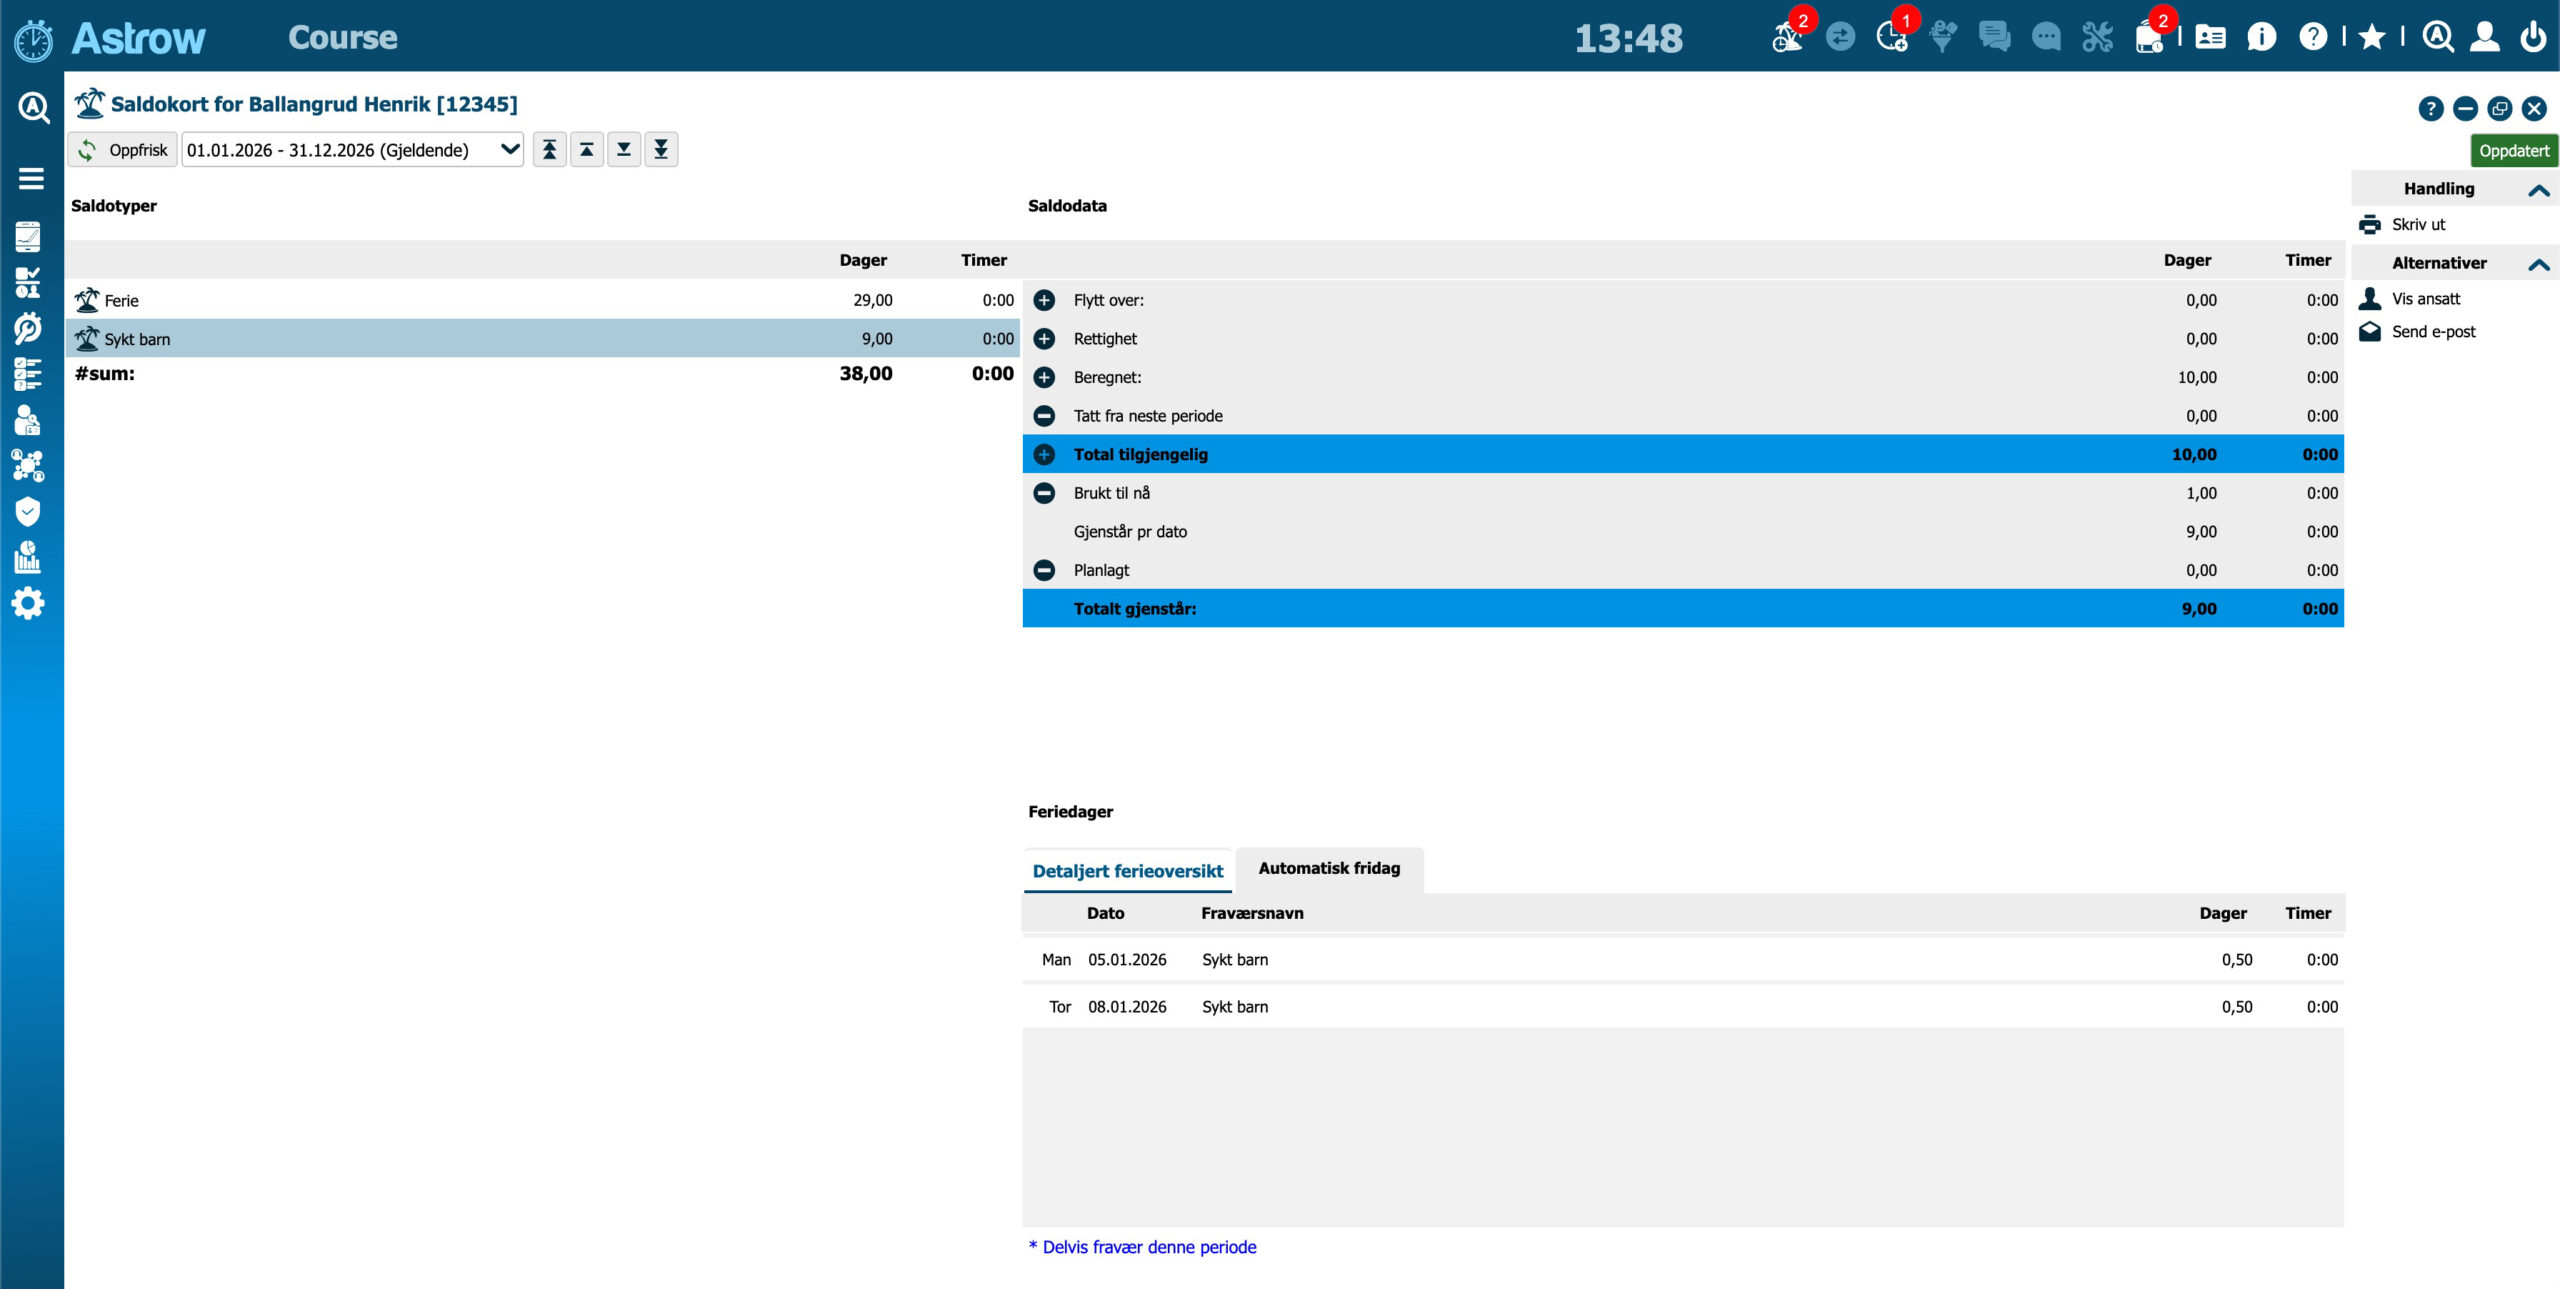
Task: Open the settings gear in sidebar
Action: pos(28,603)
